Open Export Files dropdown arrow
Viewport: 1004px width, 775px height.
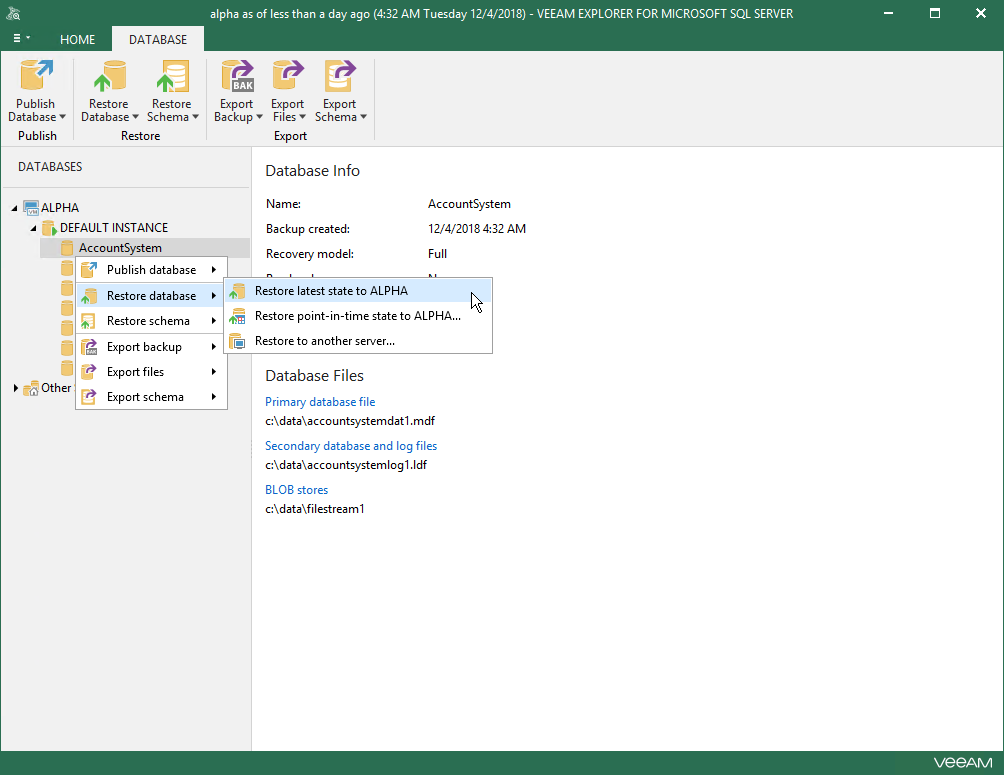302,117
